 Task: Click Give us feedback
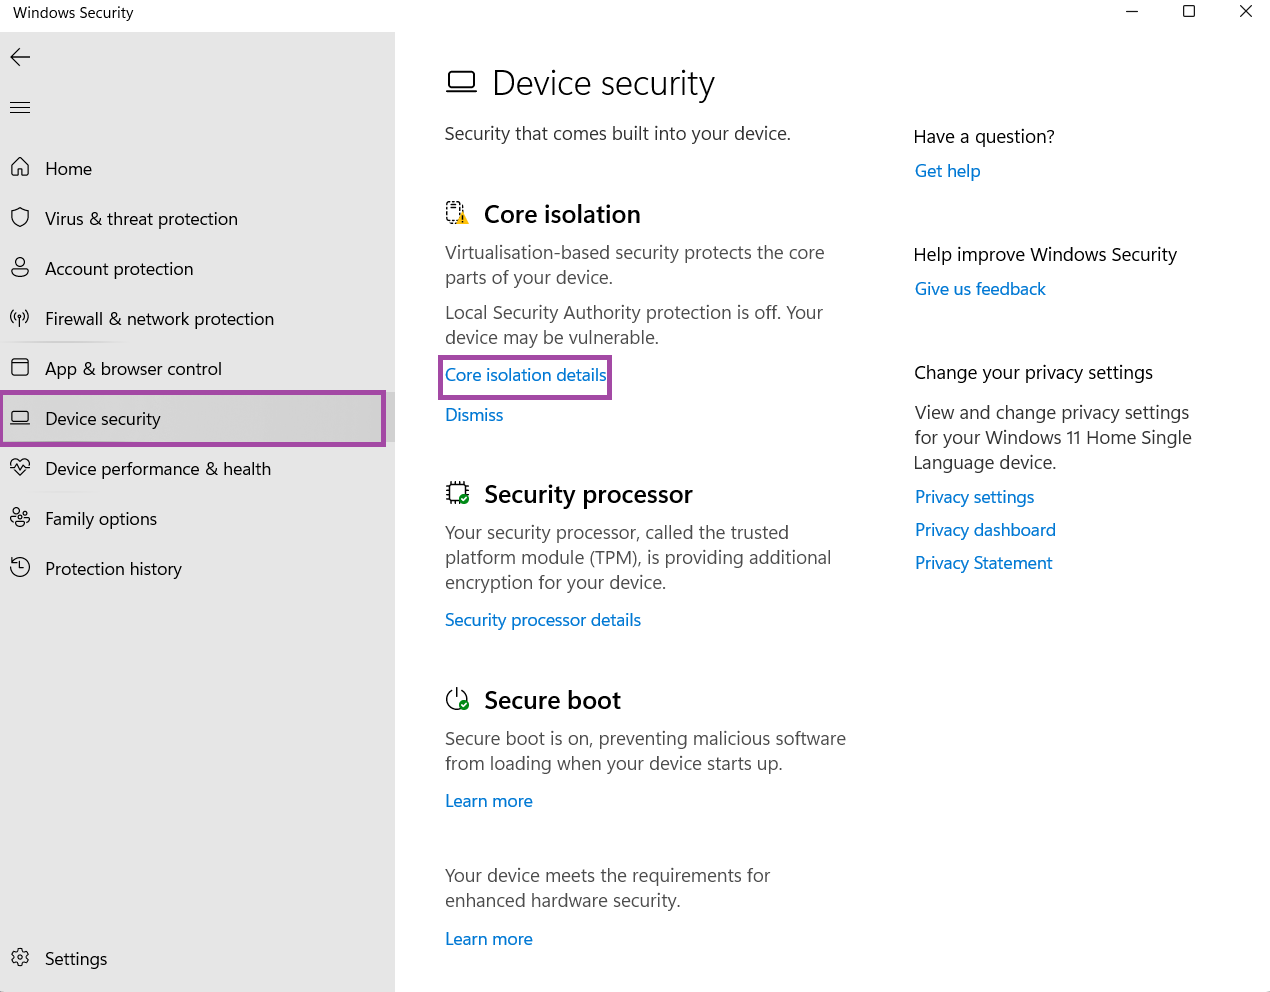pyautogui.click(x=979, y=288)
